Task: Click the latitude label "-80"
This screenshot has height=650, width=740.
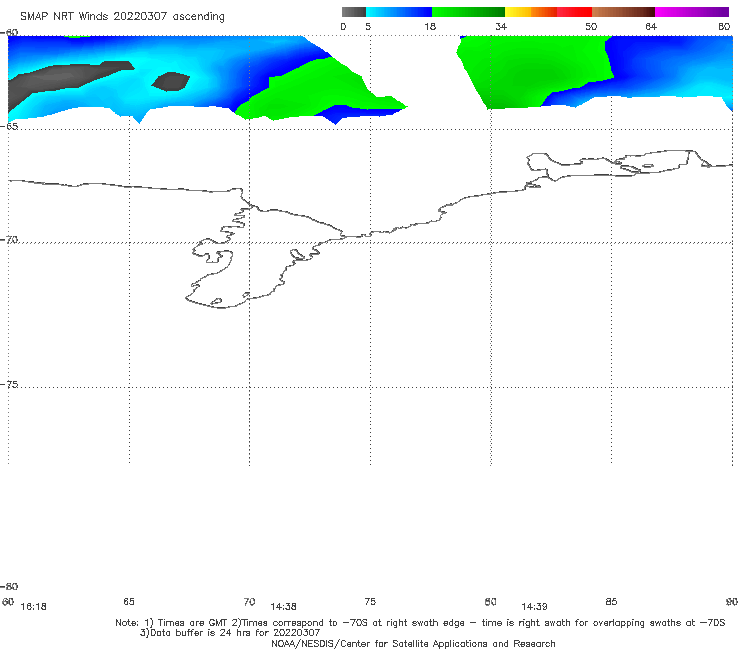Action: click(9, 586)
